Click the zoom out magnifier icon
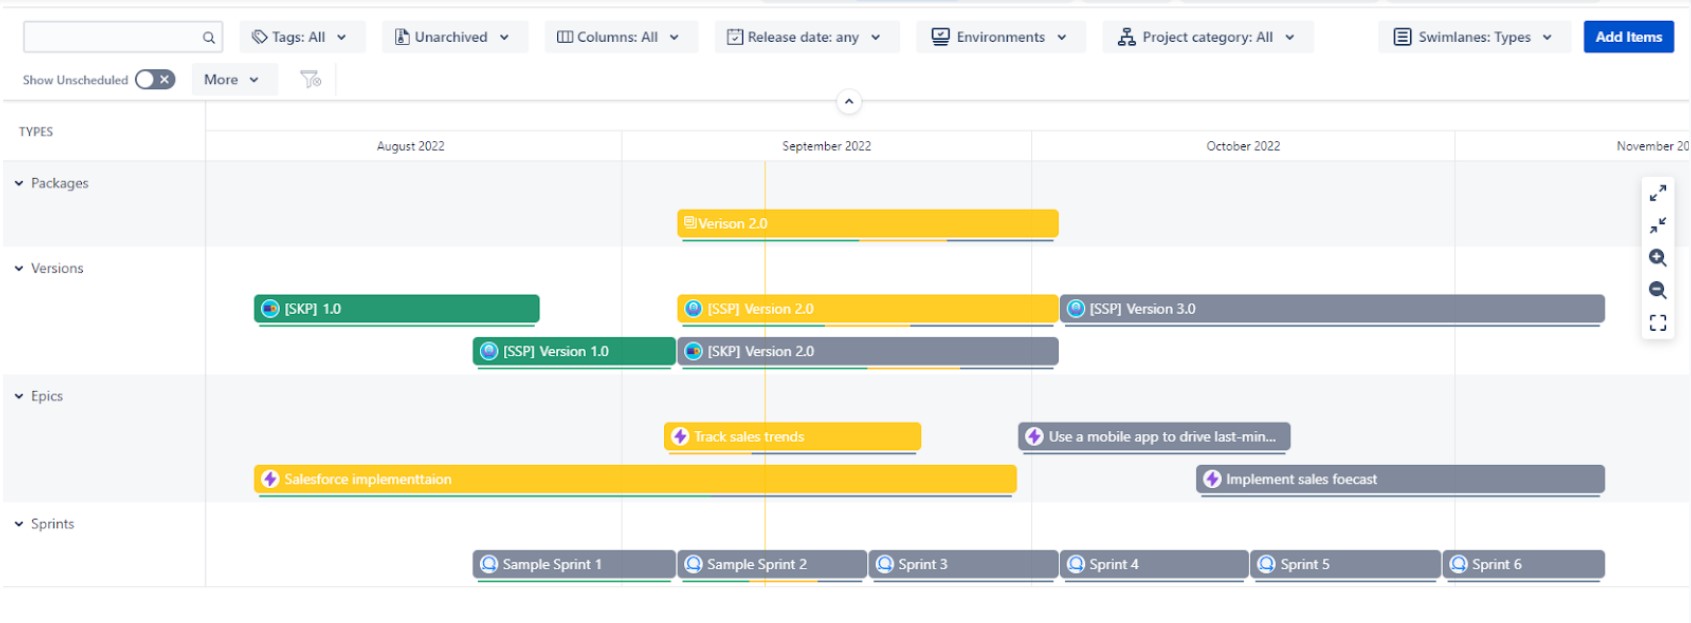This screenshot has width=1691, height=623. coord(1657,290)
